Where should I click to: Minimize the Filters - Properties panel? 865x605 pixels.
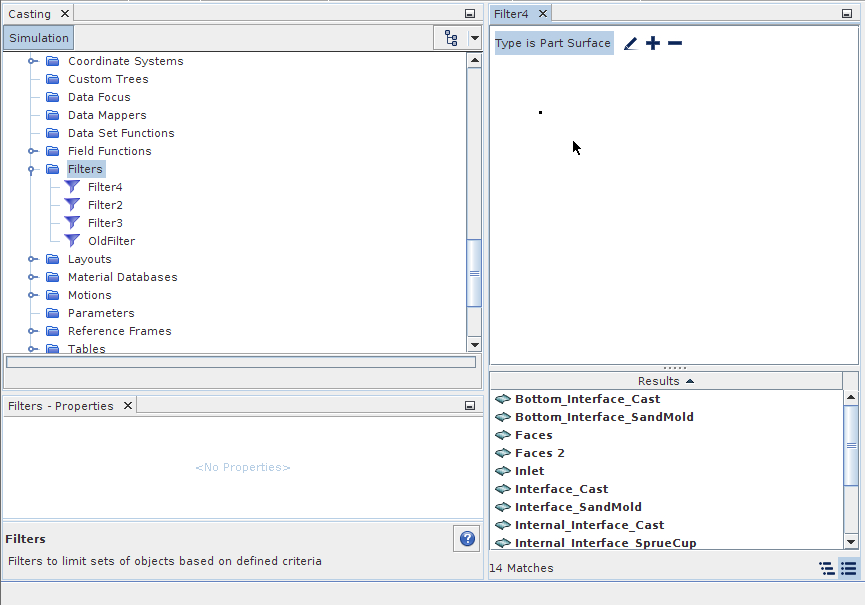[x=470, y=406]
